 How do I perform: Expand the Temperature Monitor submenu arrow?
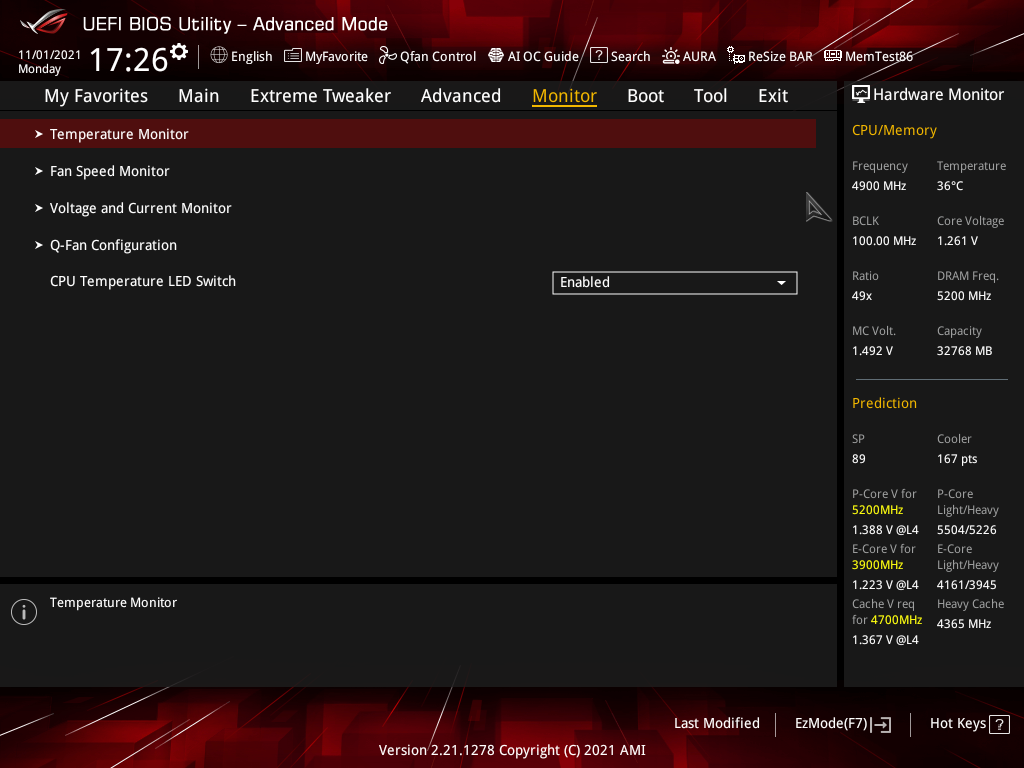pyautogui.click(x=39, y=134)
